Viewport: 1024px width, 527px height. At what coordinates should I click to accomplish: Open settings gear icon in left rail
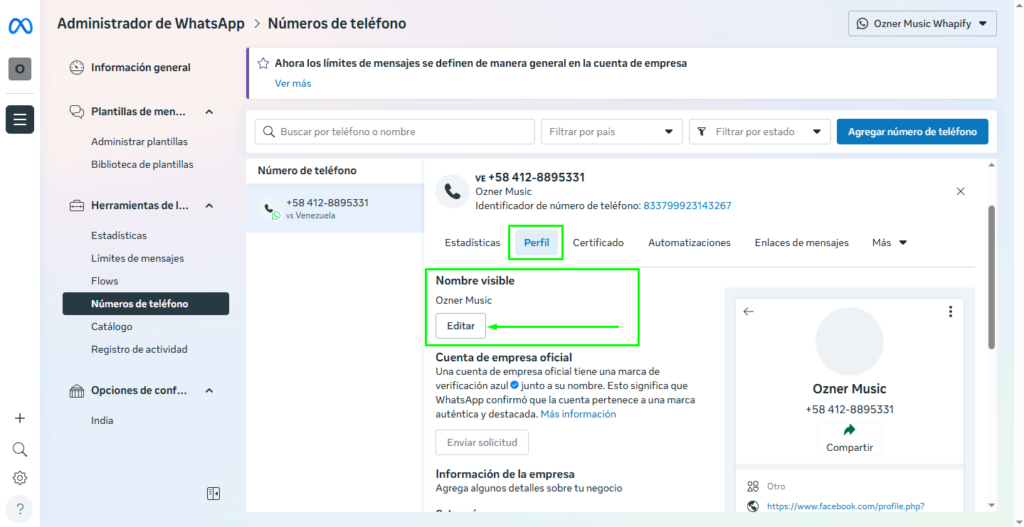[x=20, y=478]
